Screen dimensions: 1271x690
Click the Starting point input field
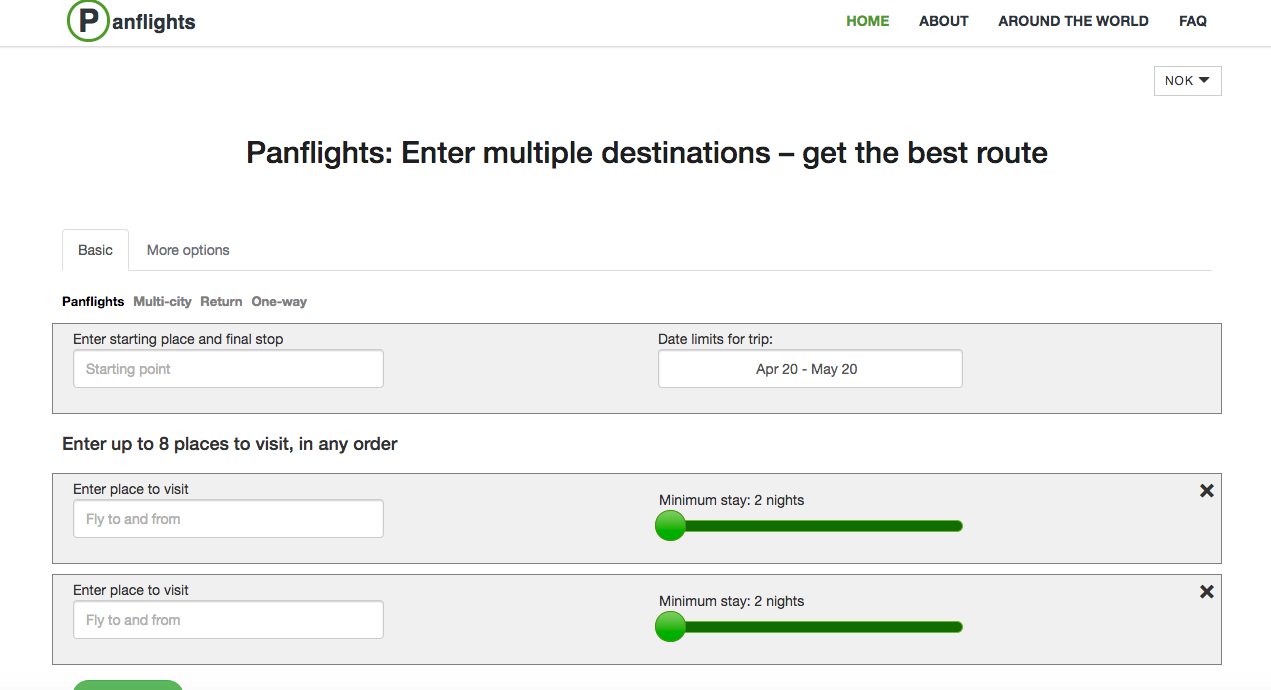pyautogui.click(x=228, y=369)
